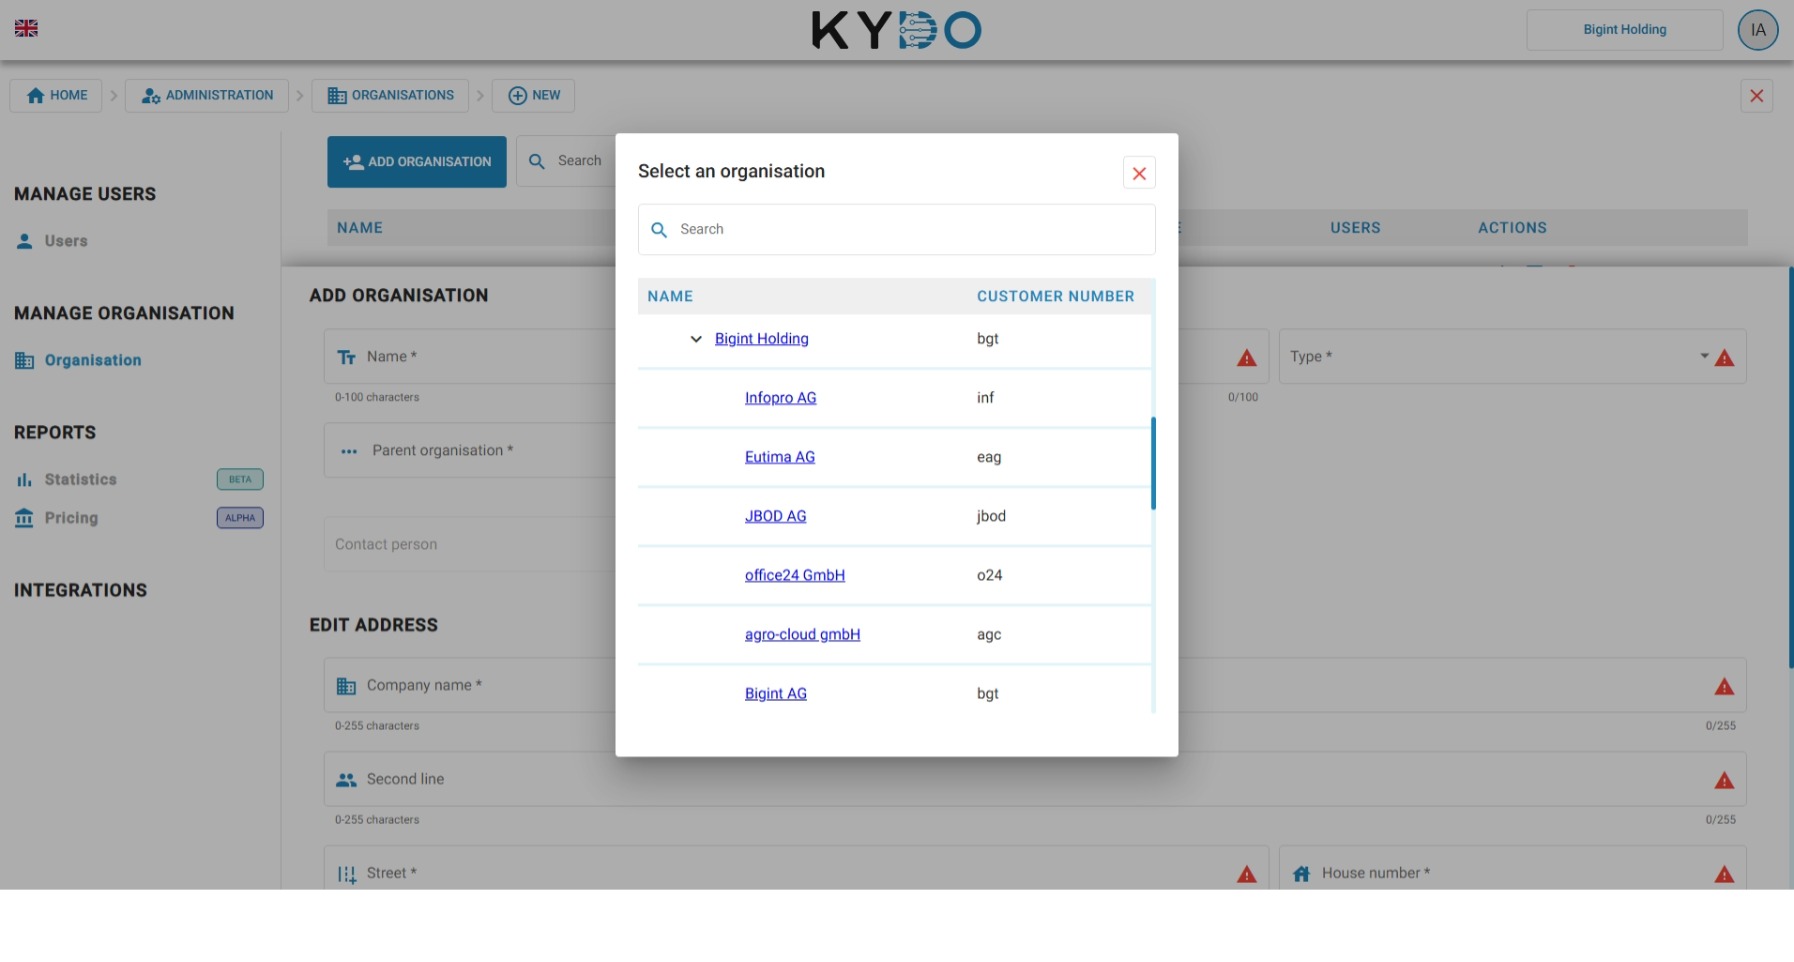Click the UK flag language icon

pos(26,28)
